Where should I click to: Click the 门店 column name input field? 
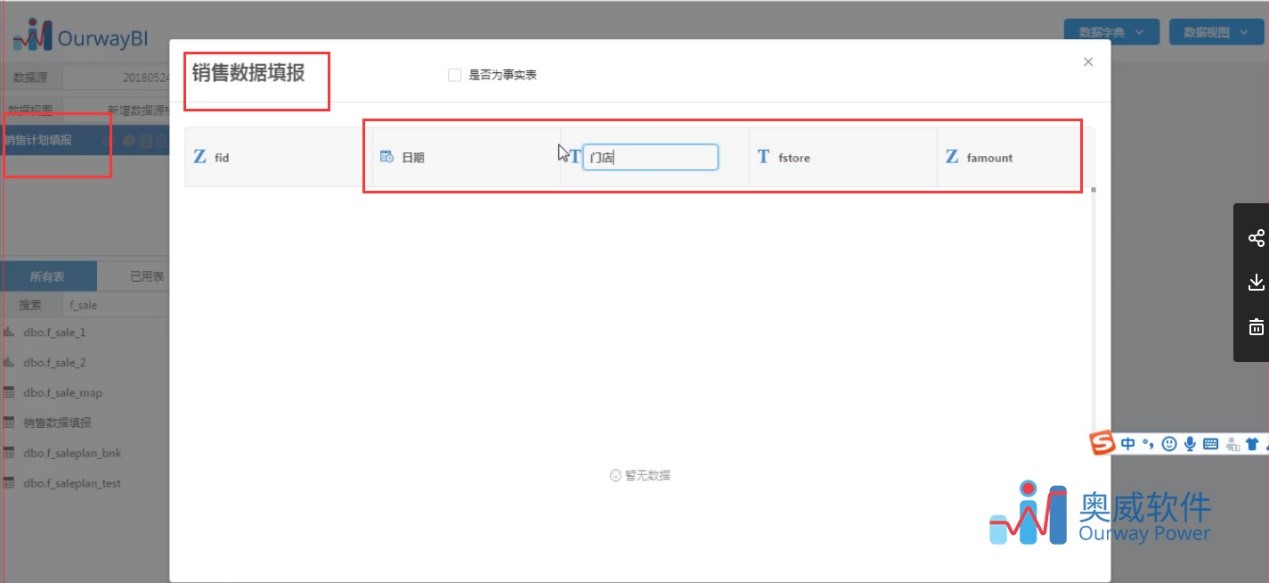tap(650, 157)
